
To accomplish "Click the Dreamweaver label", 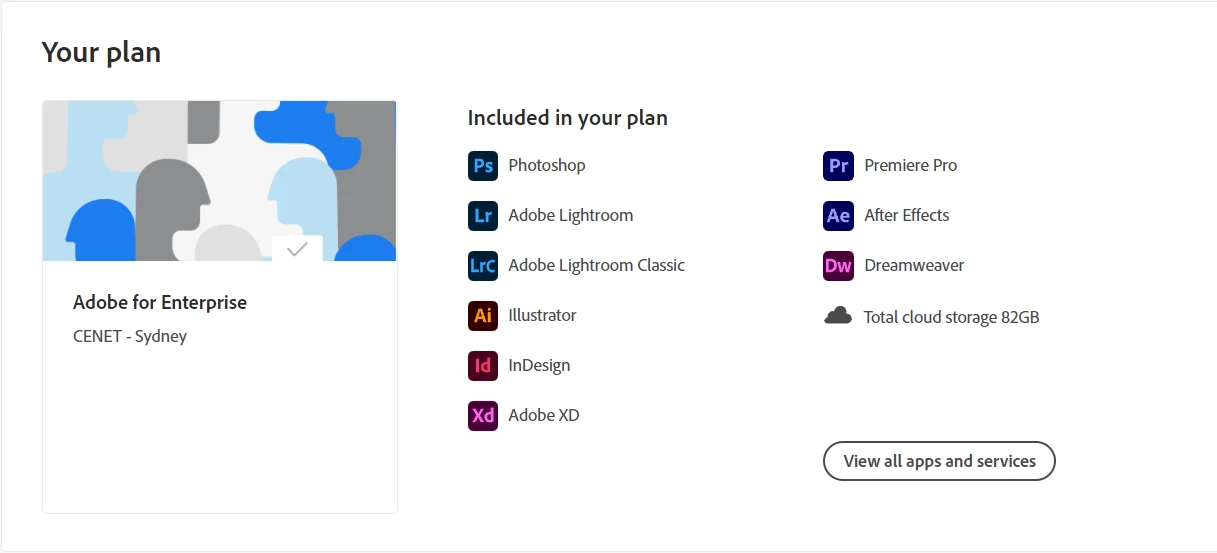I will [x=914, y=265].
